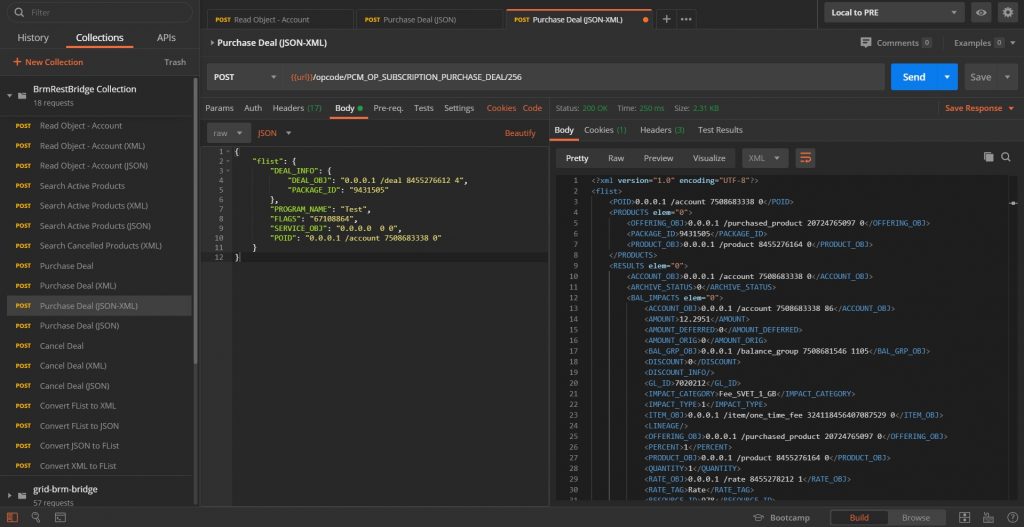This screenshot has width=1024, height=527.
Task: Search within the response body
Action: pyautogui.click(x=1006, y=157)
